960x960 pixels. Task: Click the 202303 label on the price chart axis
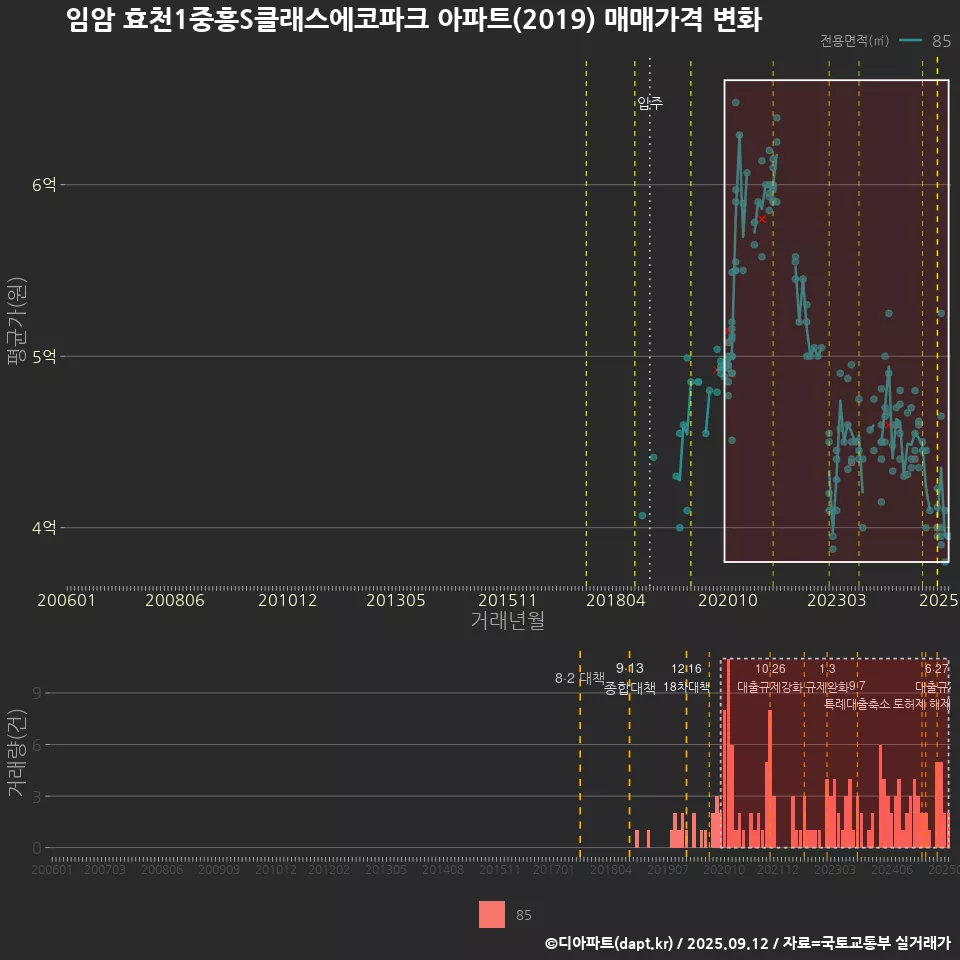point(836,600)
